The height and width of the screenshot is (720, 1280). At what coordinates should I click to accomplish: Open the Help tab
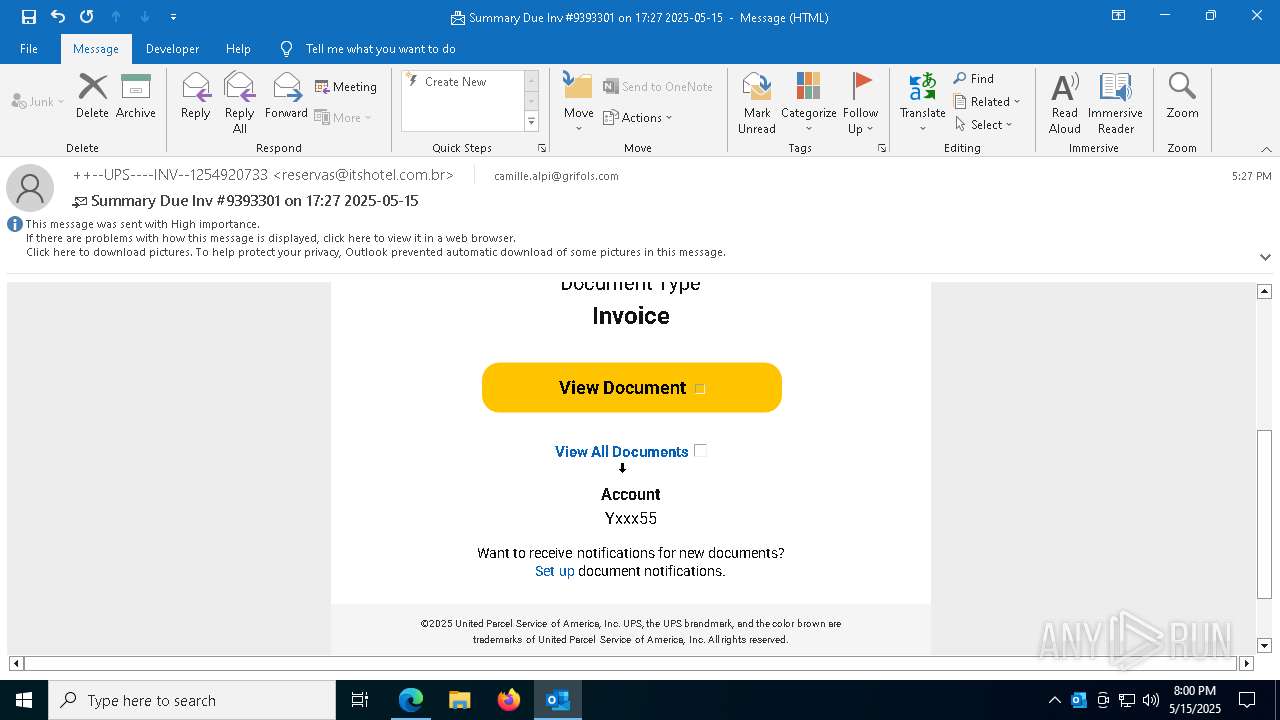[238, 49]
